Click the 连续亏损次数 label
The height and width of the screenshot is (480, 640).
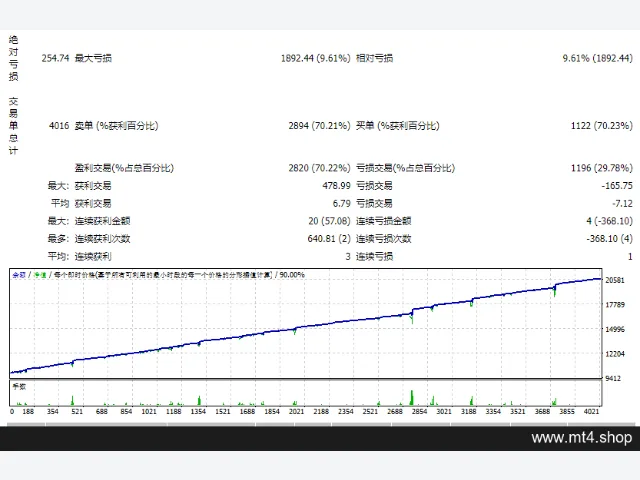(384, 239)
